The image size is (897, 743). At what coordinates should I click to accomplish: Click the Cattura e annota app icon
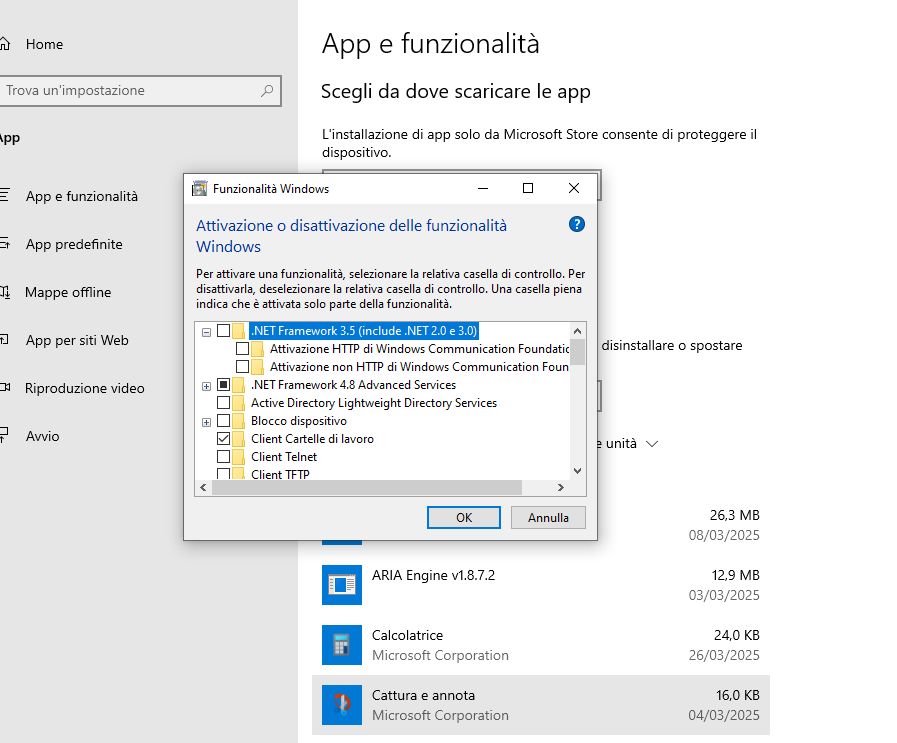(x=342, y=705)
